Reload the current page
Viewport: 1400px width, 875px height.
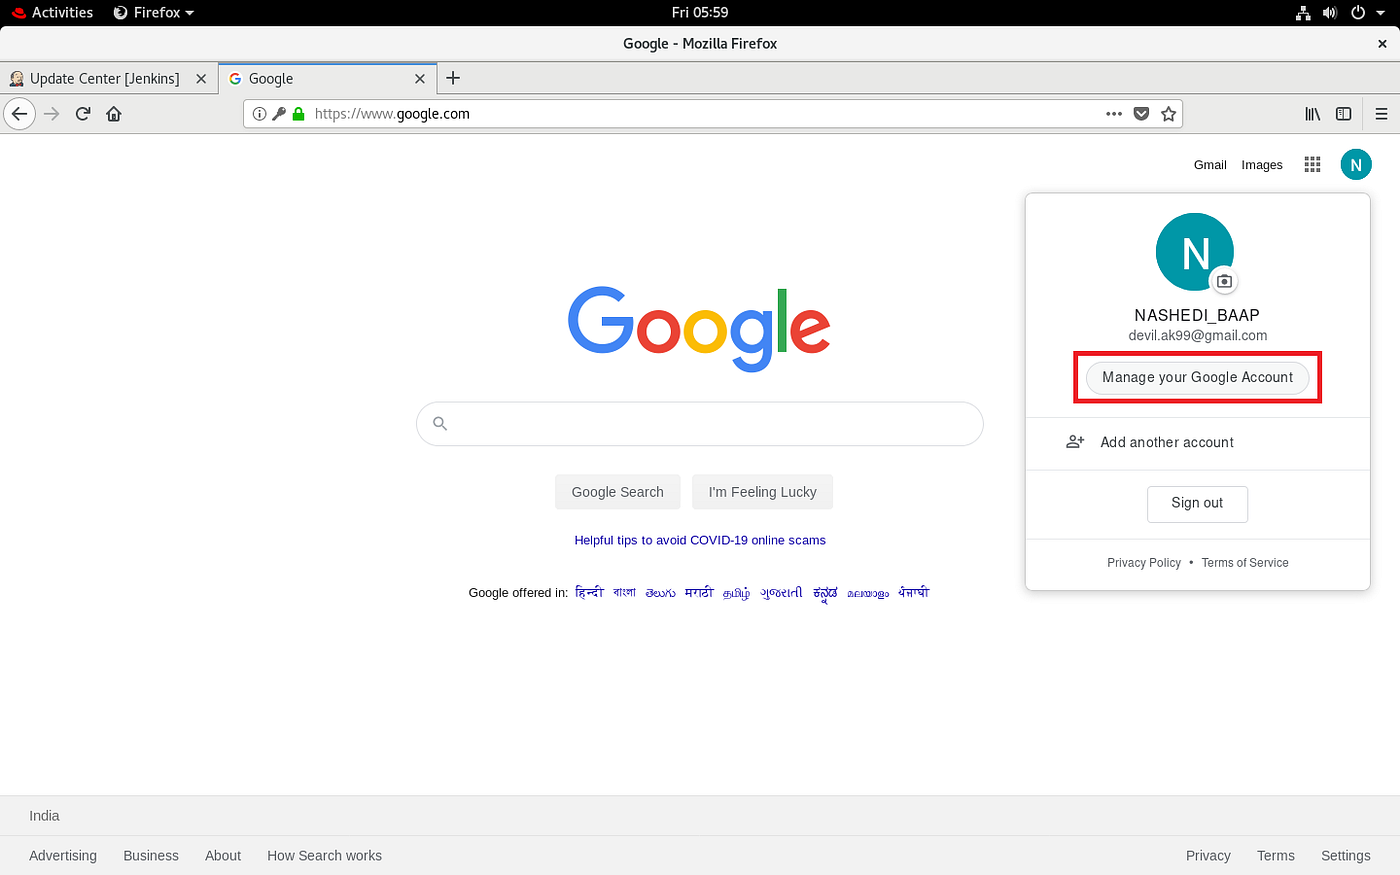pos(83,114)
